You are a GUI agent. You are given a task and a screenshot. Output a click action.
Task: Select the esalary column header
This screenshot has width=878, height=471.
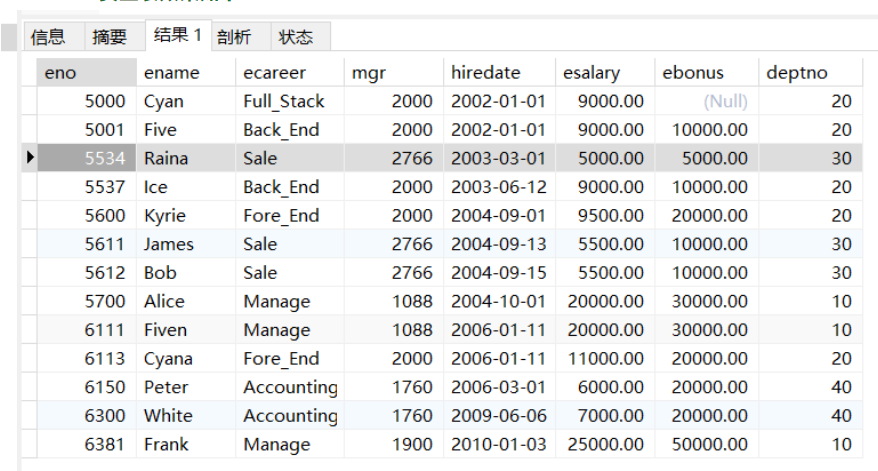[x=604, y=72]
